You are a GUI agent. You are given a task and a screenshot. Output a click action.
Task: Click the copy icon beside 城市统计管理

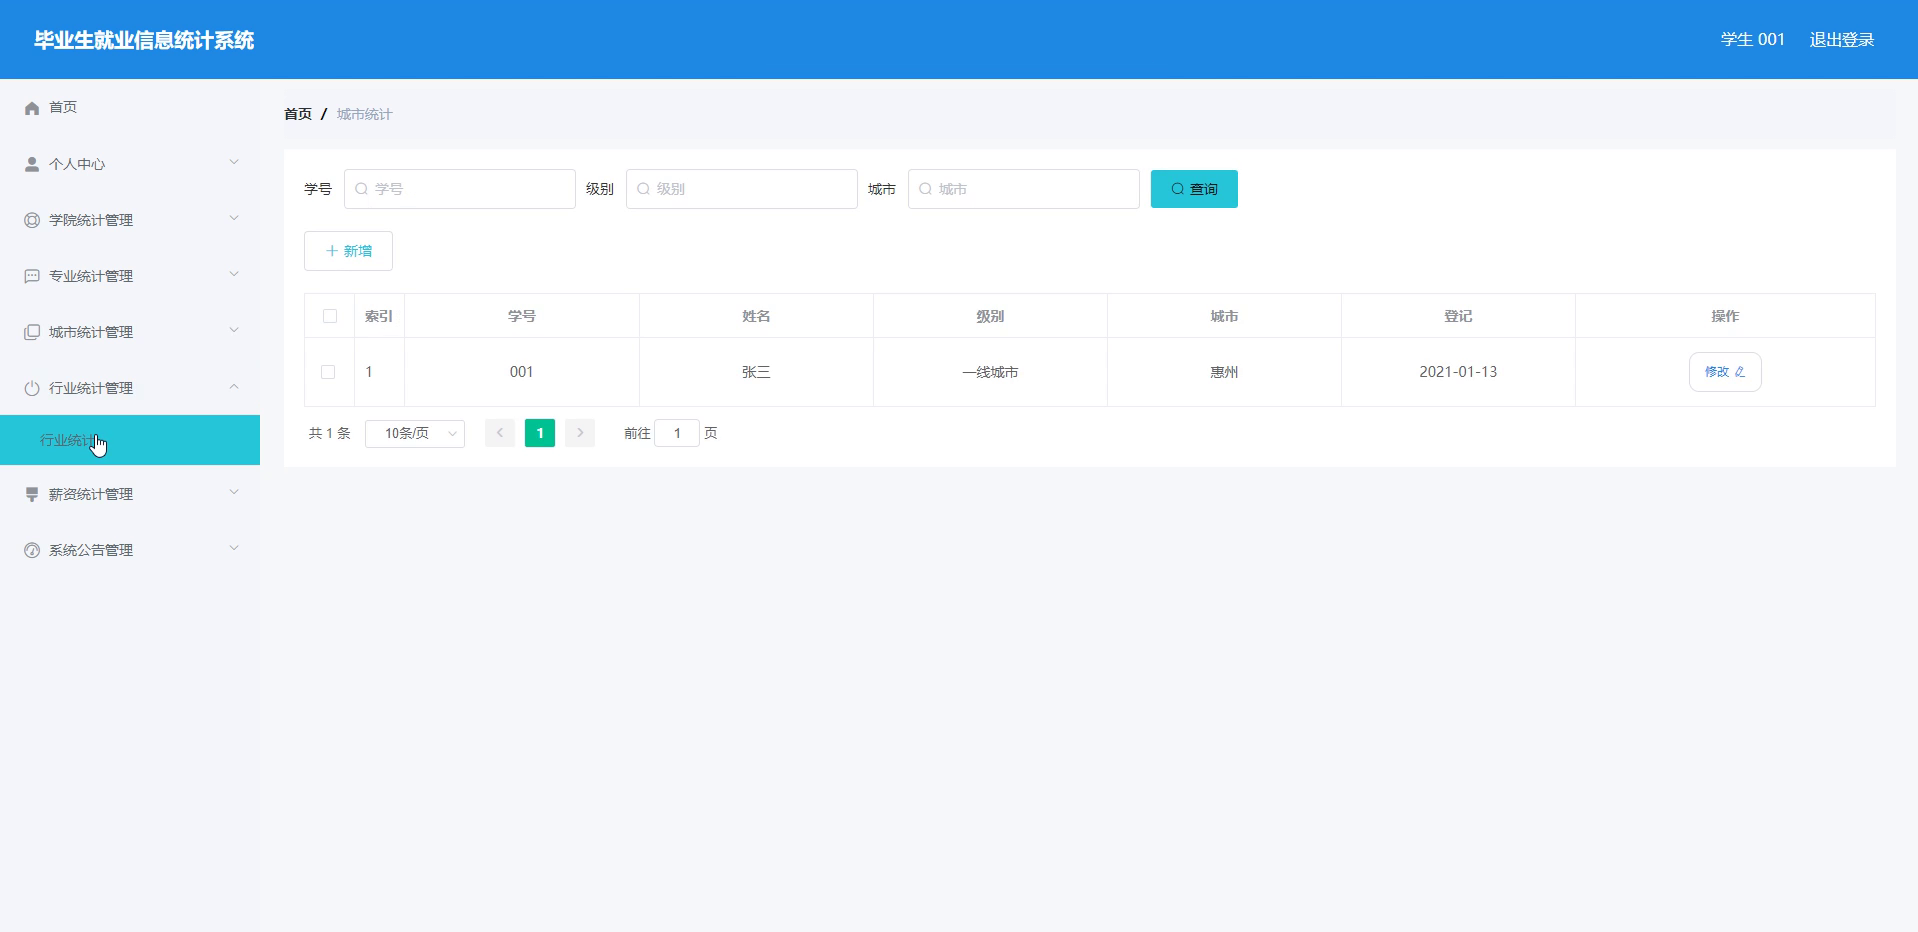32,332
